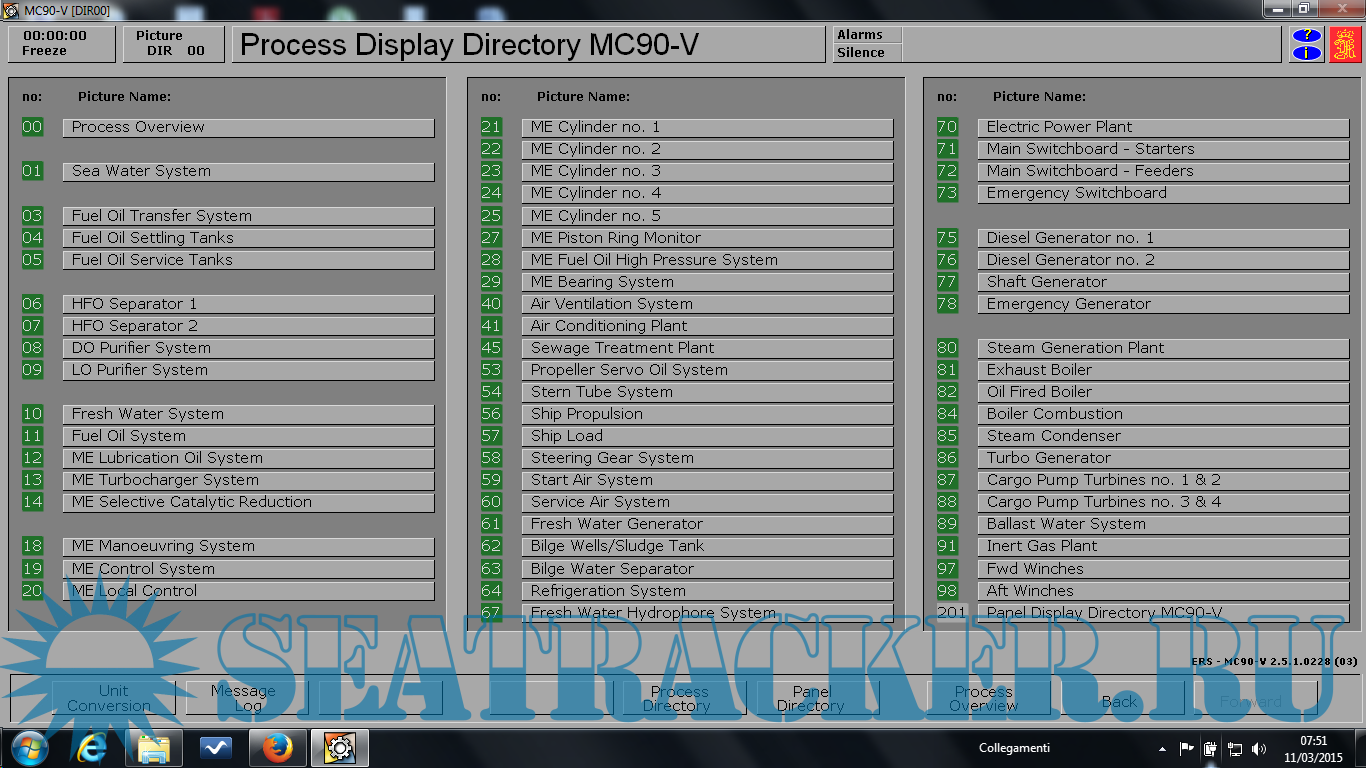Silence the alarms
Viewport: 1366px width, 768px height.
[x=866, y=53]
